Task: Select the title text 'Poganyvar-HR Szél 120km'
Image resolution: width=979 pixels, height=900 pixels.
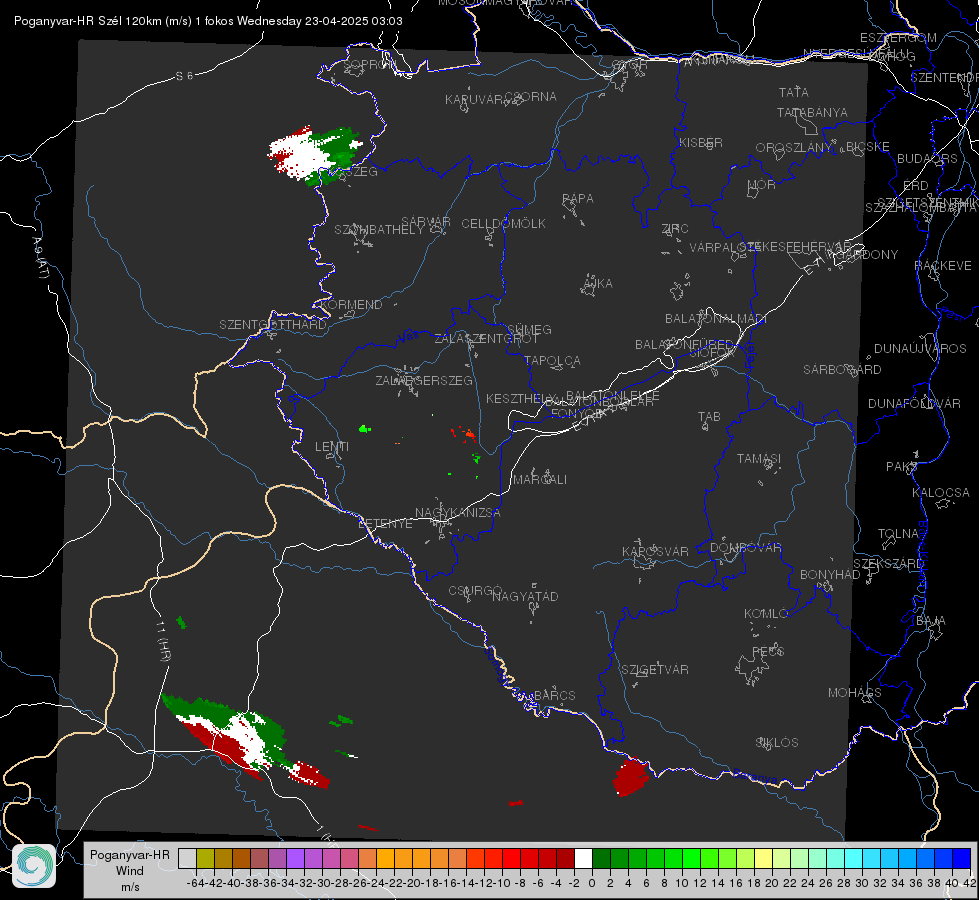Action: point(89,21)
